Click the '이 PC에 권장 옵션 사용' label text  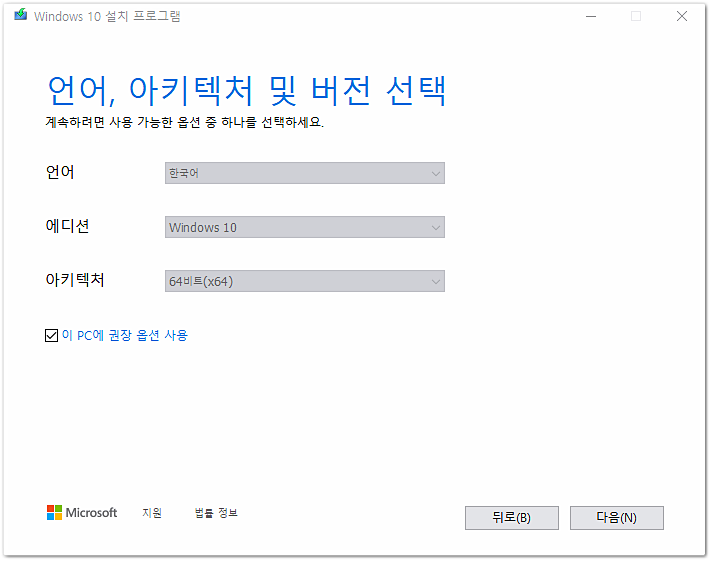pyautogui.click(x=125, y=335)
